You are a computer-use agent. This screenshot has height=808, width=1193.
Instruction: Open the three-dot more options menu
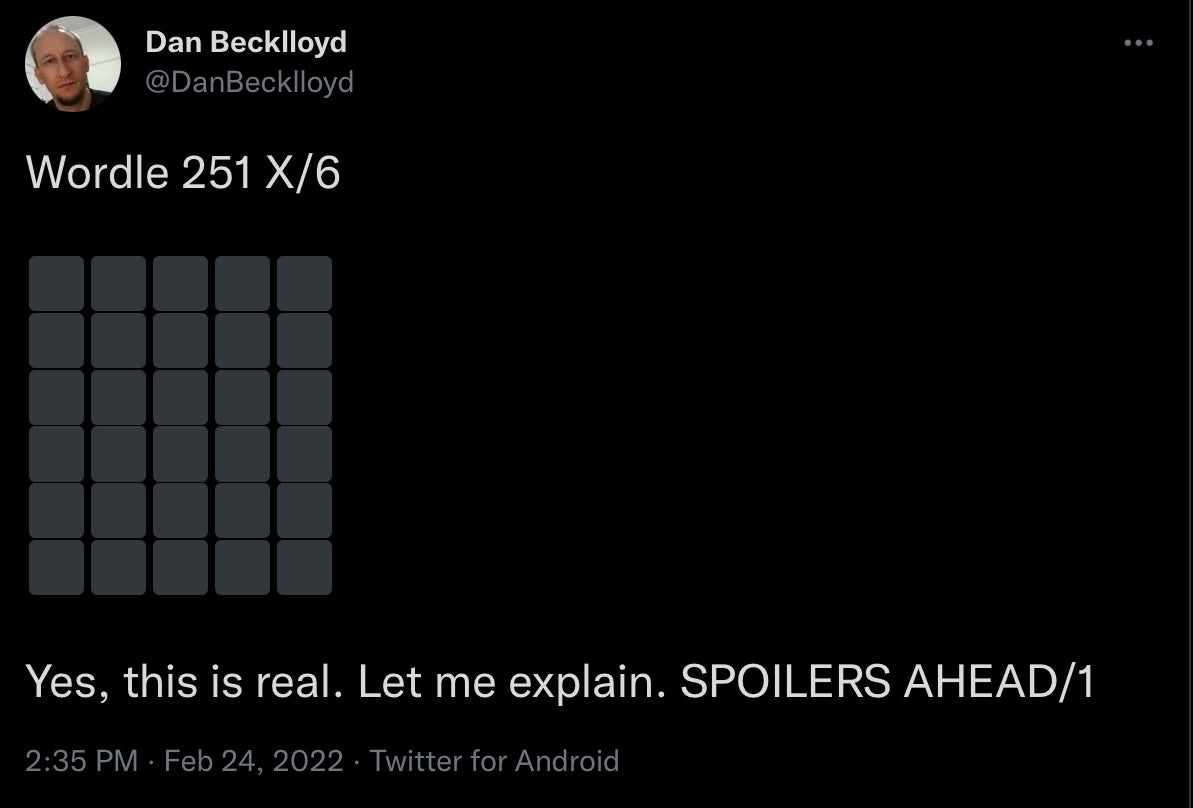1138,43
